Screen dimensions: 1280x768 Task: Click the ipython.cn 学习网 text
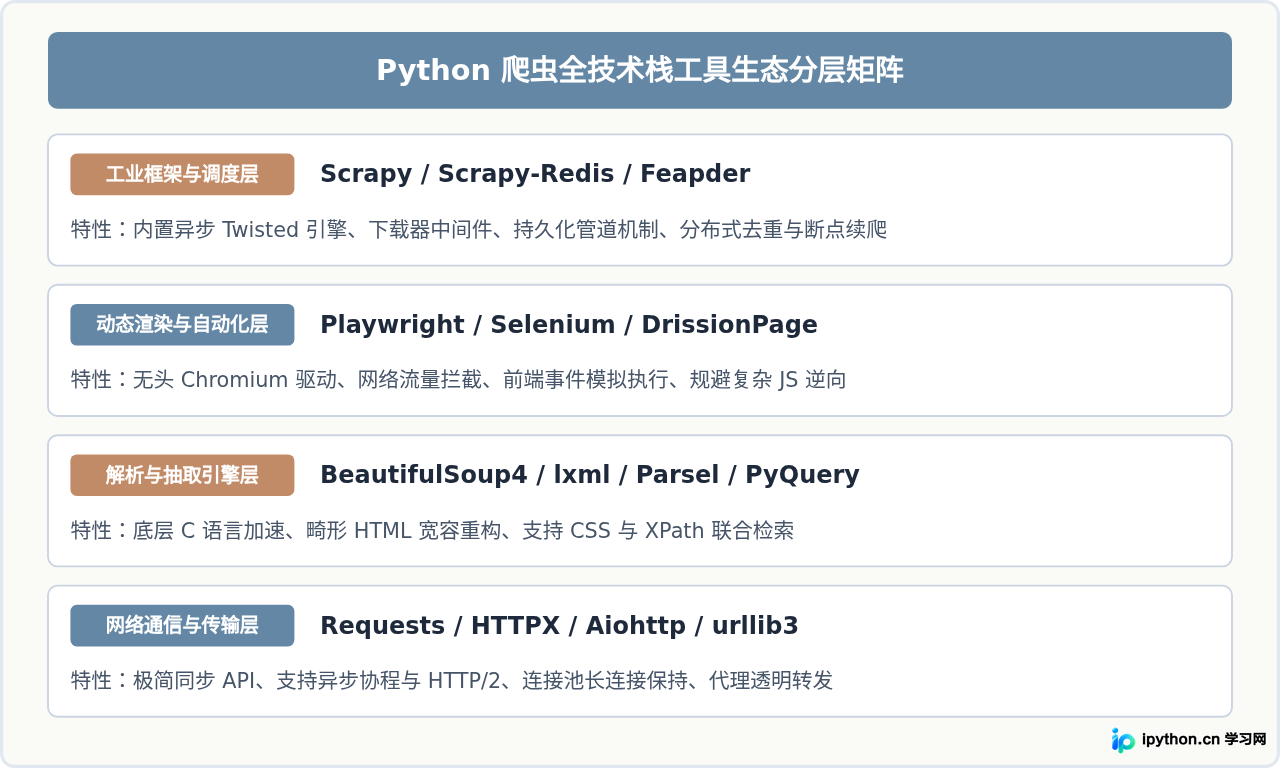click(1204, 740)
